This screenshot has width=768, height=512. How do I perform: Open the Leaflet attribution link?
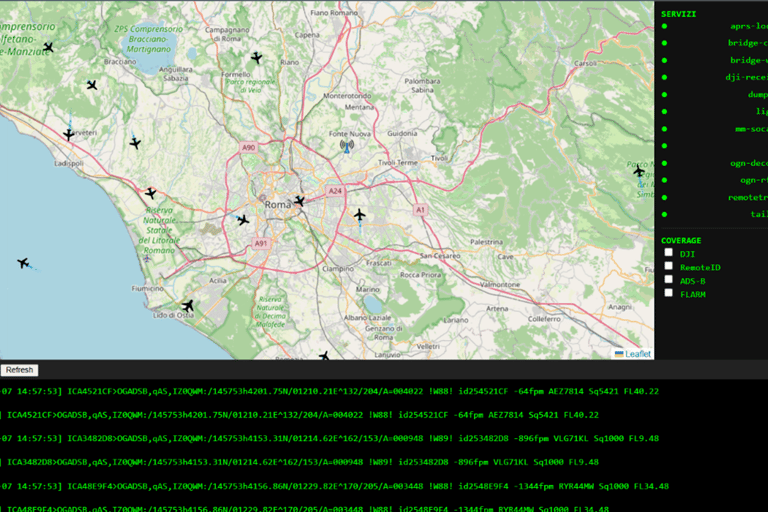tap(638, 354)
